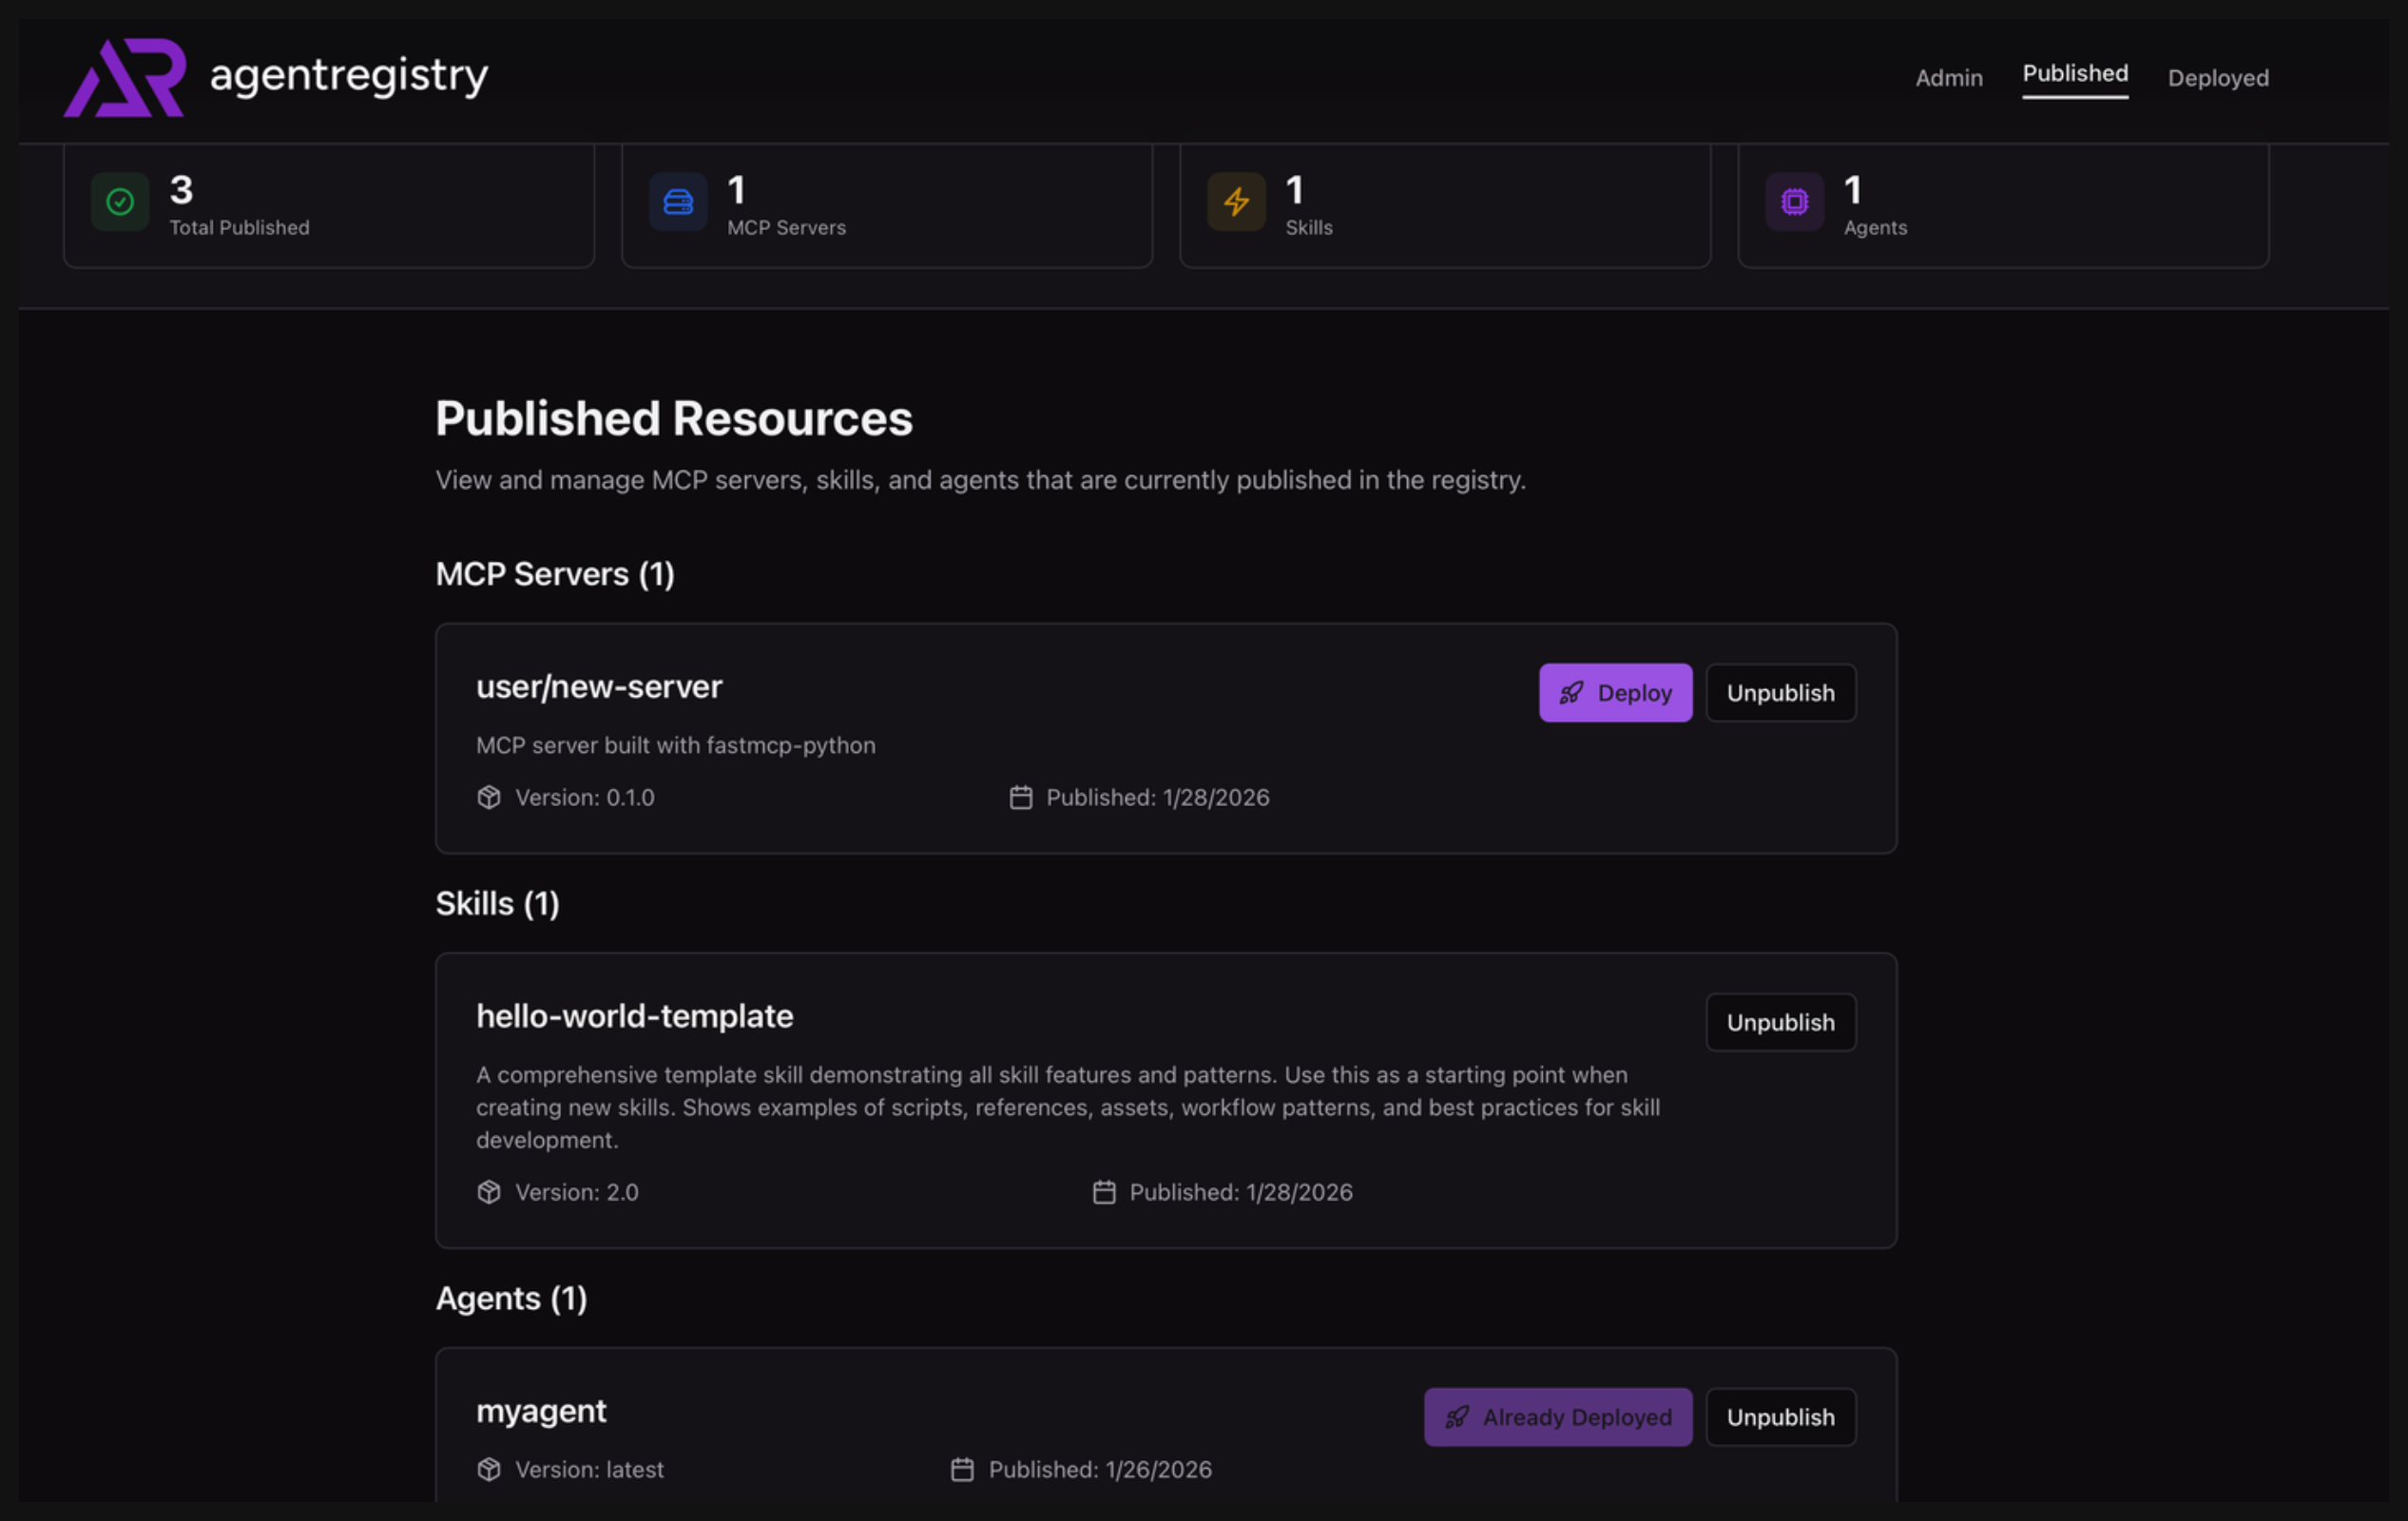
Task: Click calendar icon beside hello-world-template published date
Action: pos(1103,1192)
